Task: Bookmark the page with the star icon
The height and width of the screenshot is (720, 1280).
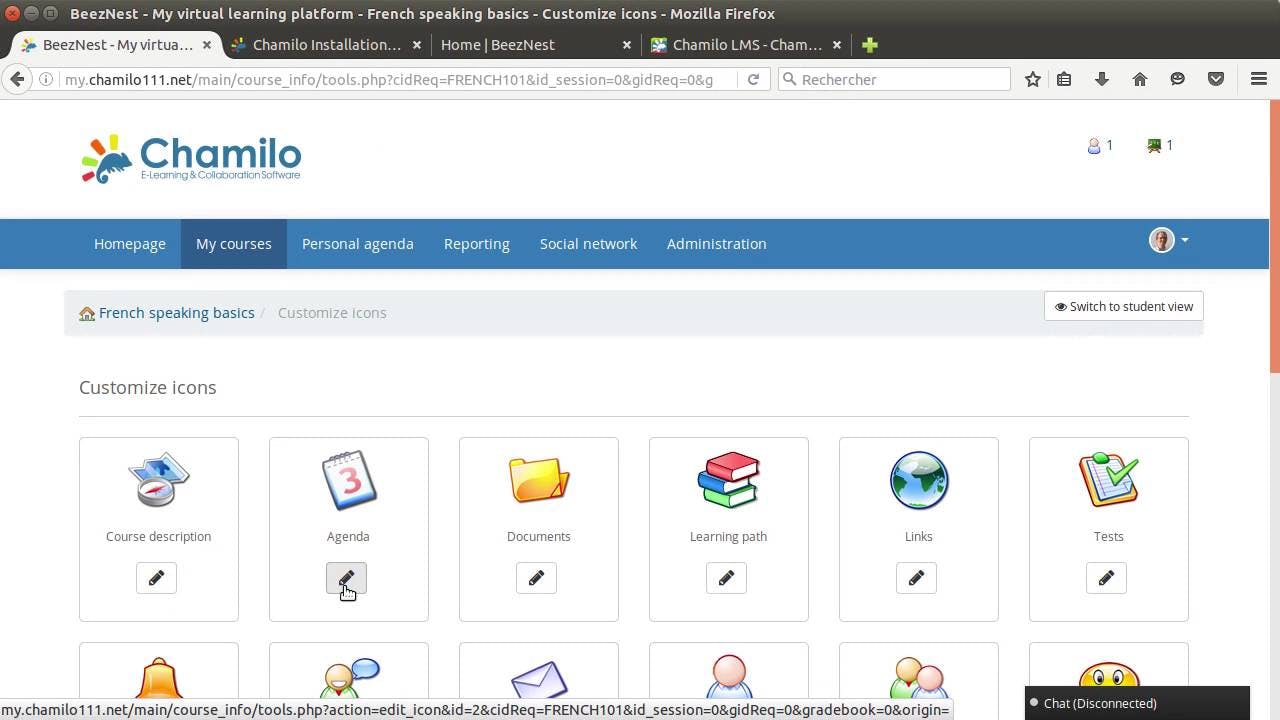Action: coord(1032,79)
